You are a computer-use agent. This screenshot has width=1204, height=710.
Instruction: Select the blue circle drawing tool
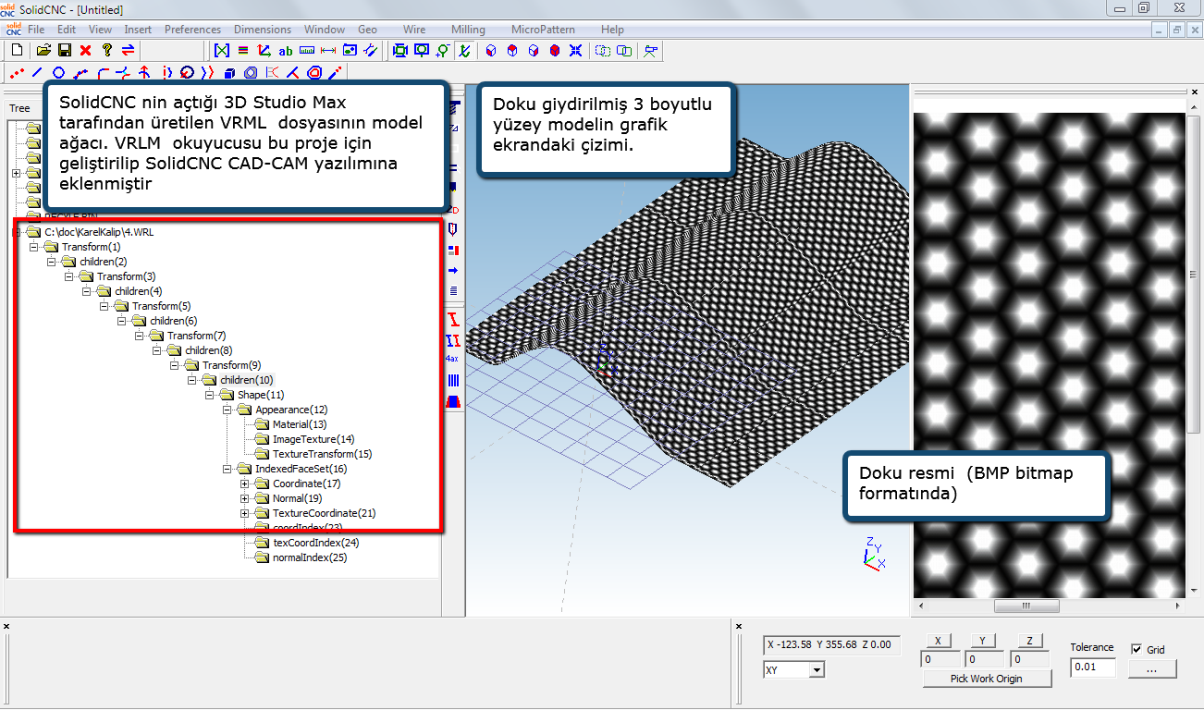59,73
